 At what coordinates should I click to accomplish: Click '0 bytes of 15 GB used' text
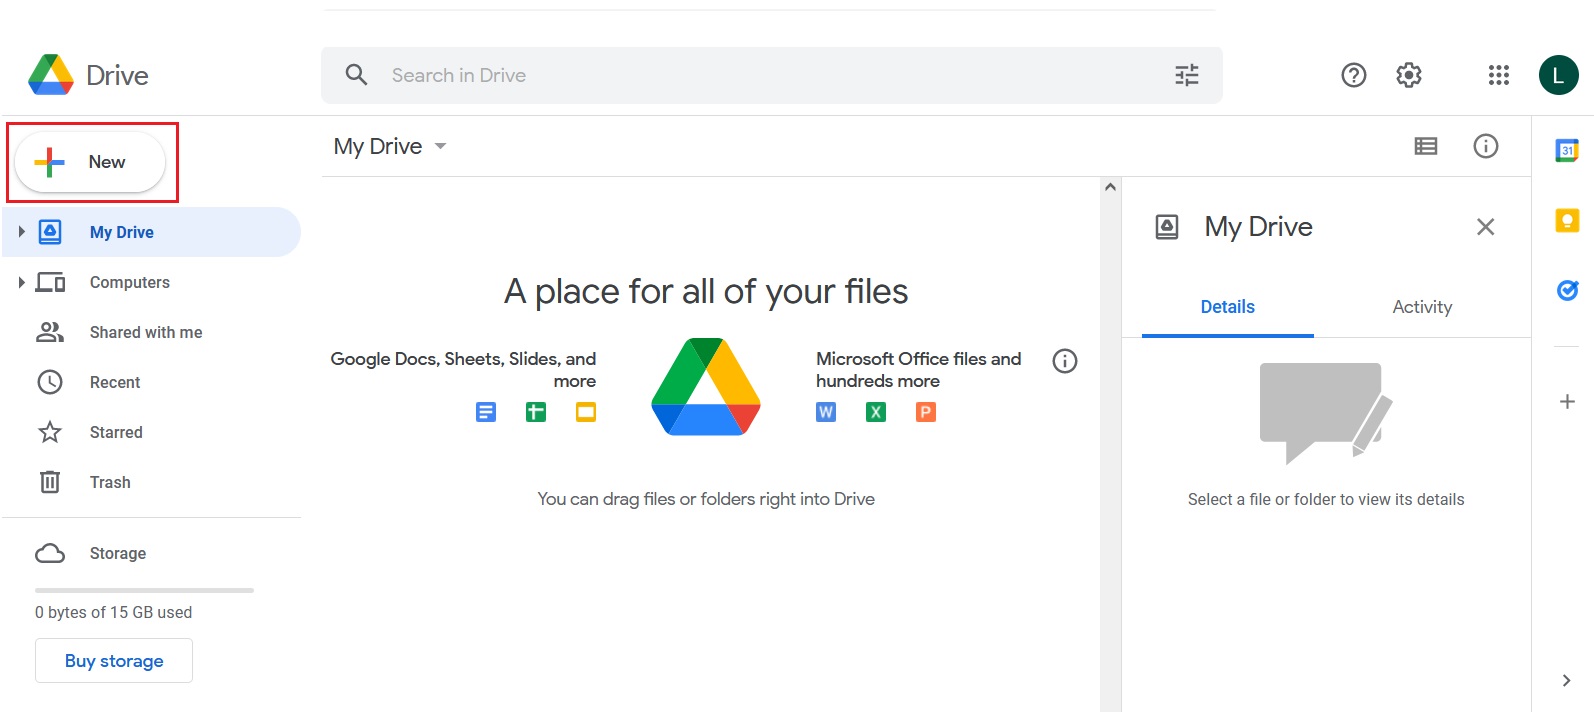coord(113,612)
